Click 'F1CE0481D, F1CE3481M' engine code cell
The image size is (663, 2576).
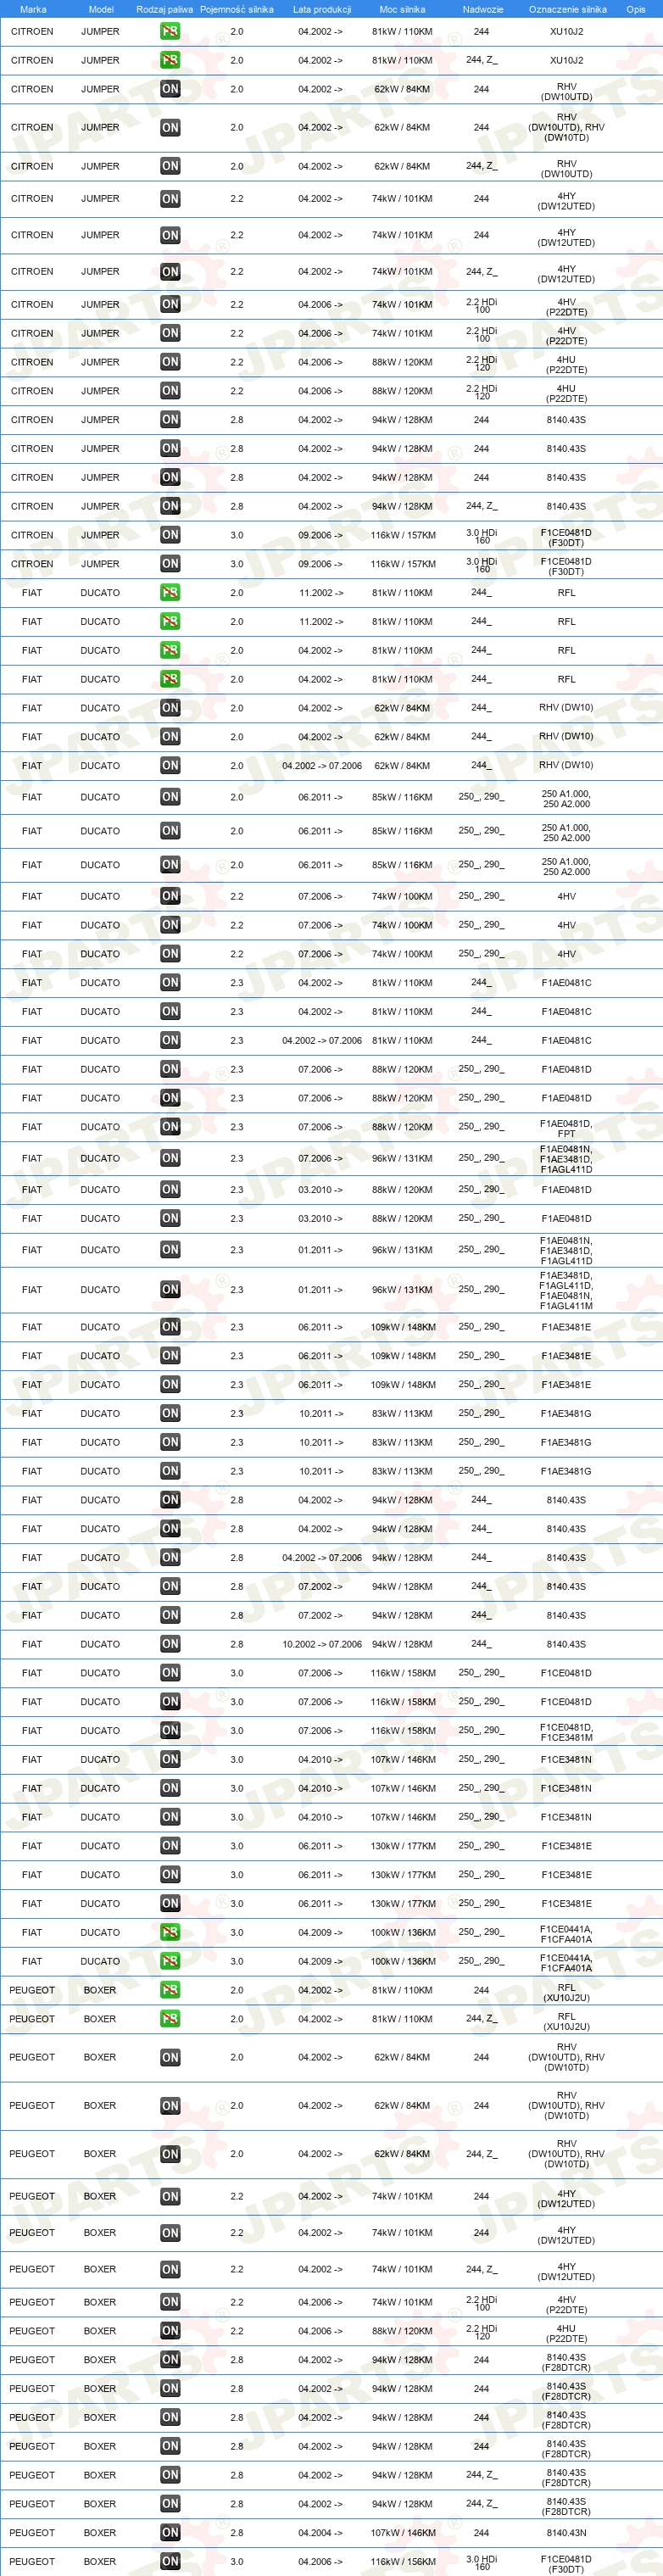point(566,1732)
